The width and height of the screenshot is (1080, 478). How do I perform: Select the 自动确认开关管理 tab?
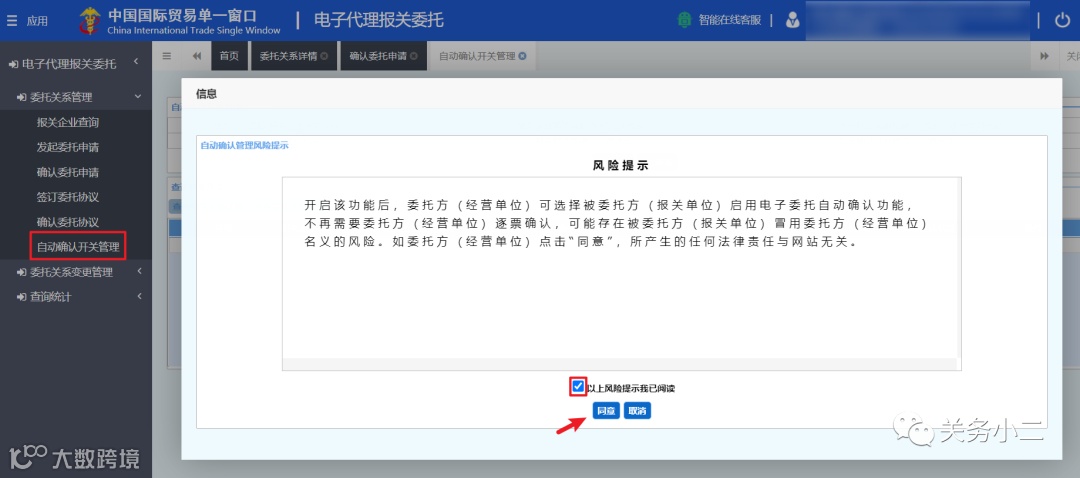coord(477,56)
